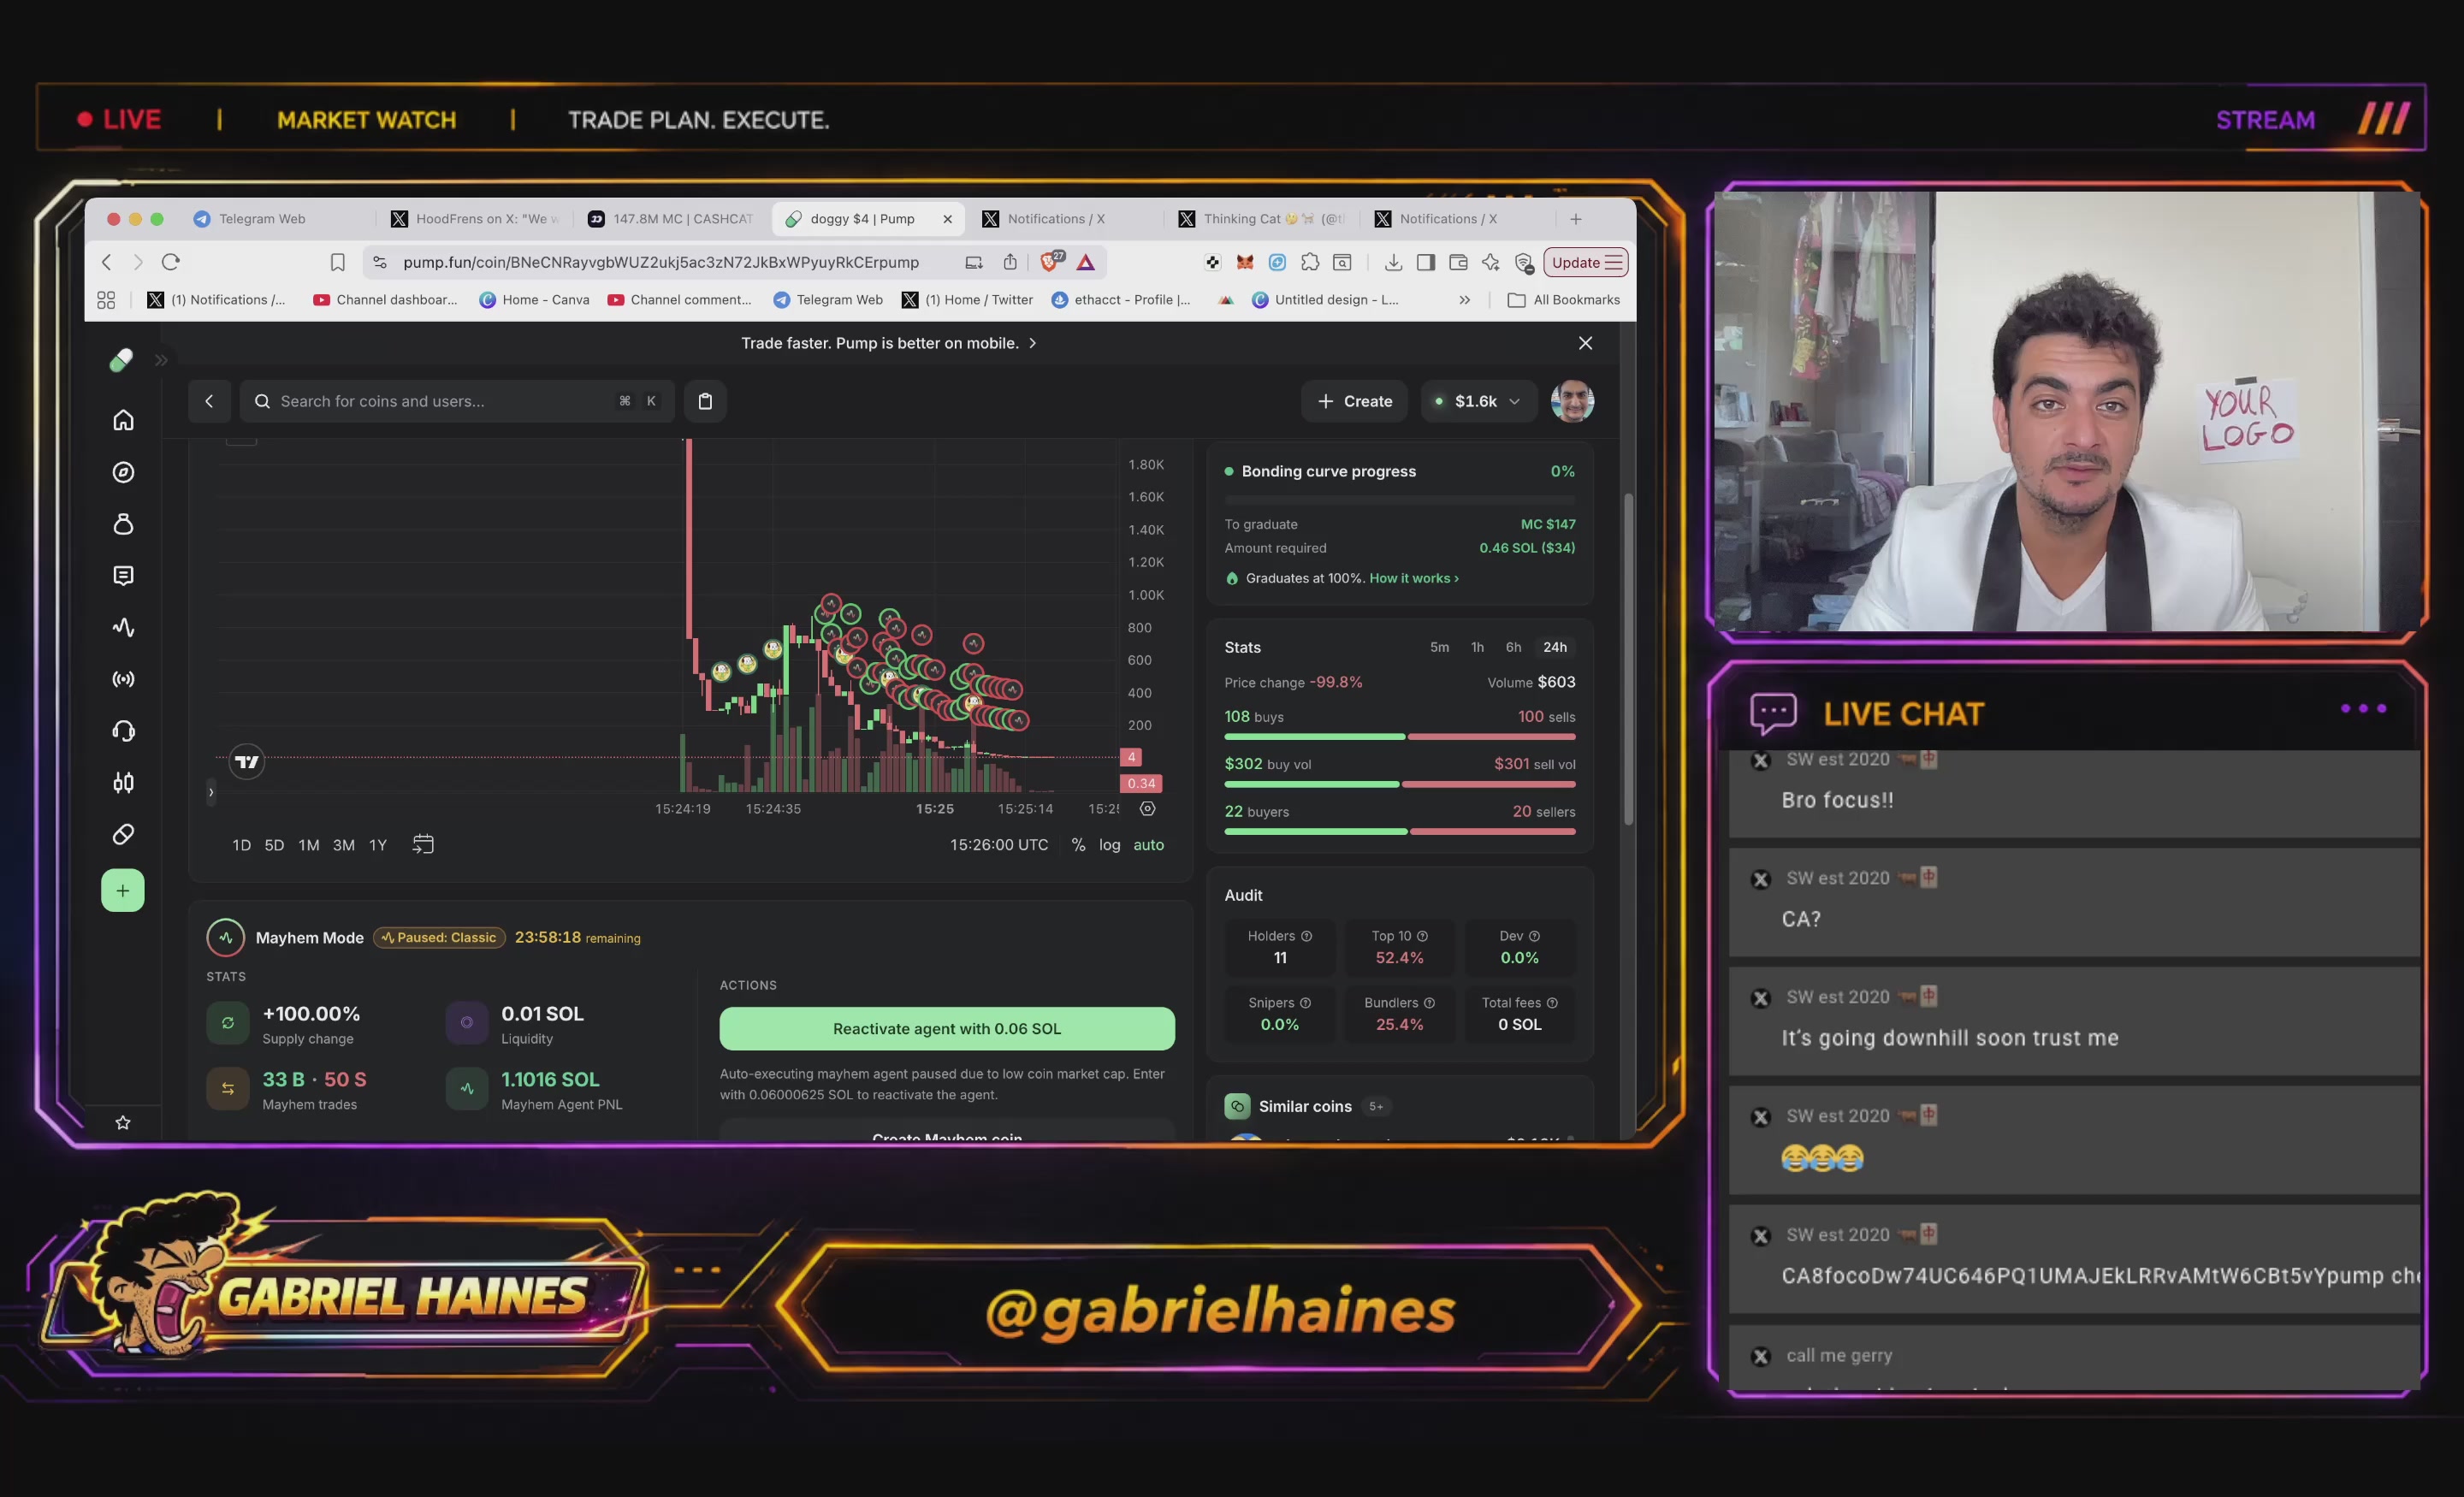Viewport: 2464px width, 1497px height.
Task: Switch to the 147.8M MC CASHCAT tab
Action: 671,219
